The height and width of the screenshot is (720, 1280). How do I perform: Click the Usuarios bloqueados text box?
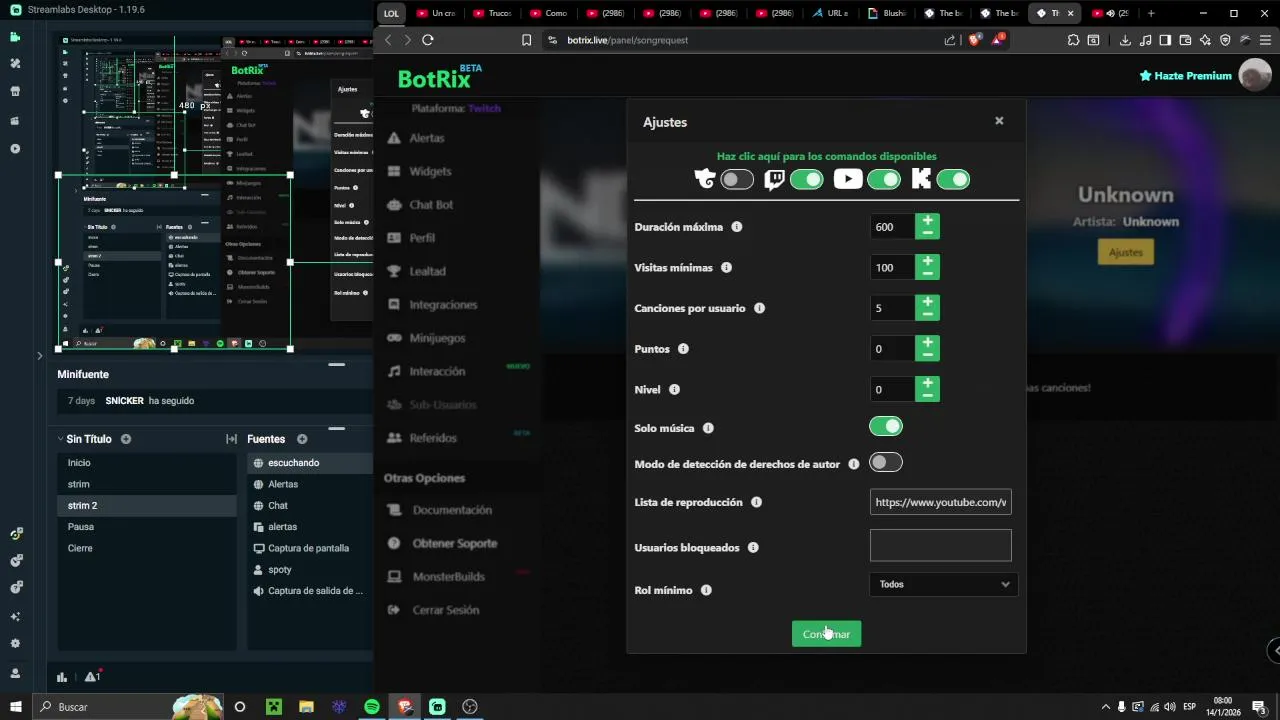(941, 546)
